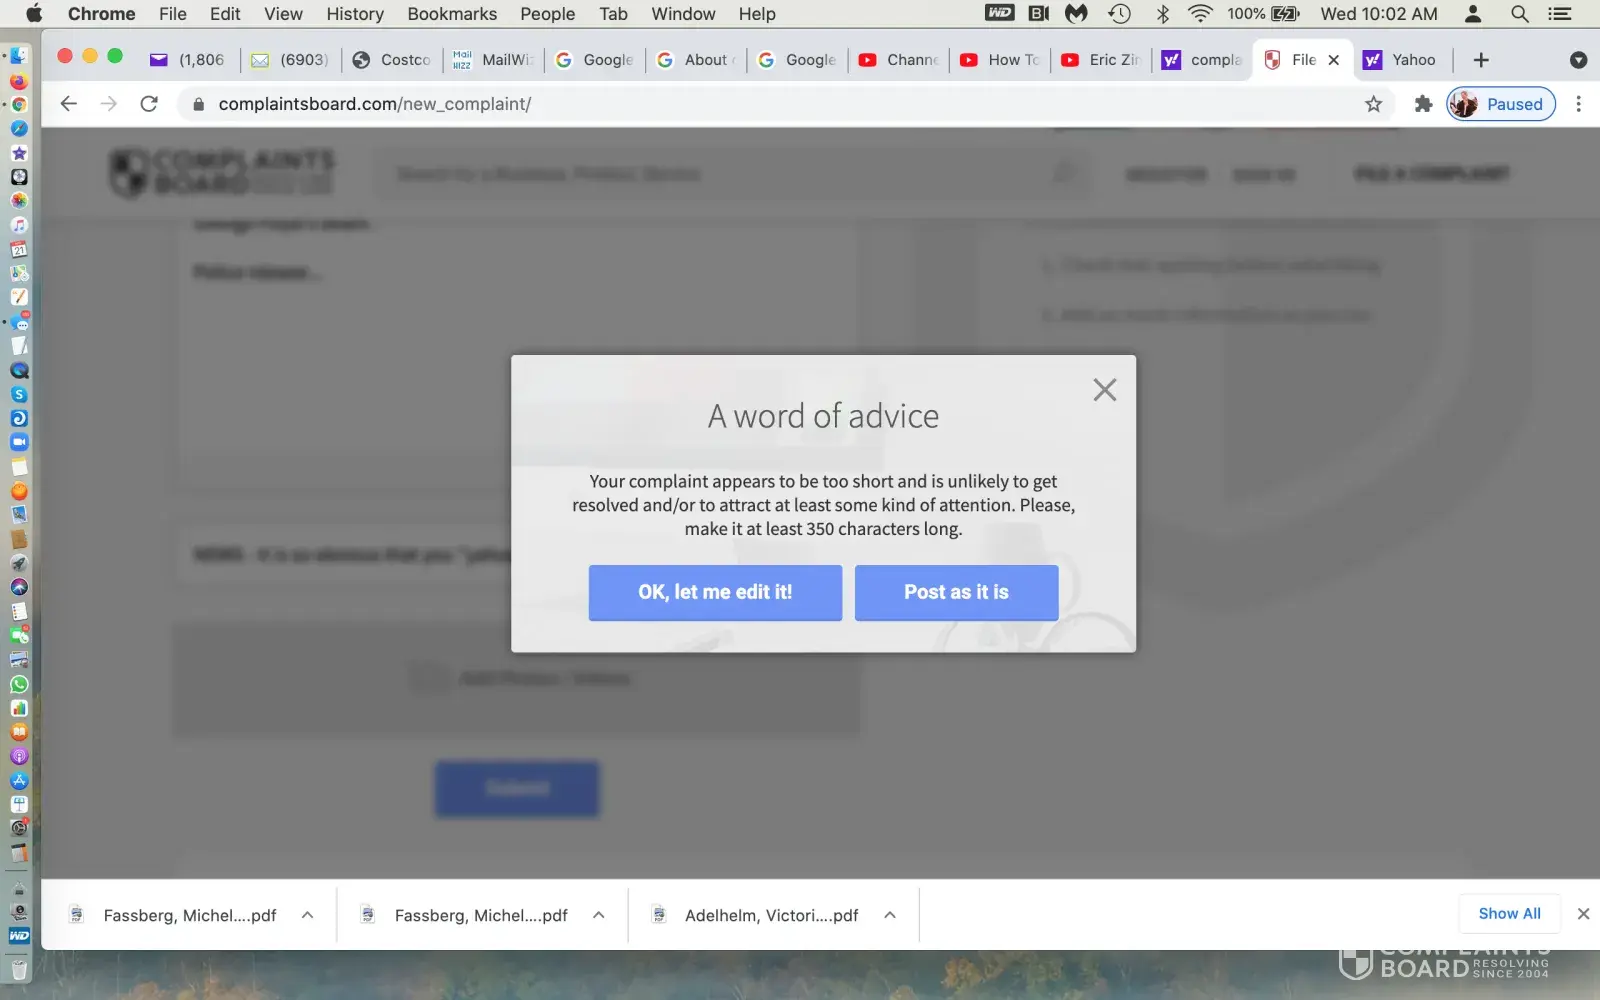The width and height of the screenshot is (1600, 1000).
Task: Open macOS Spotlight search
Action: 1519,14
